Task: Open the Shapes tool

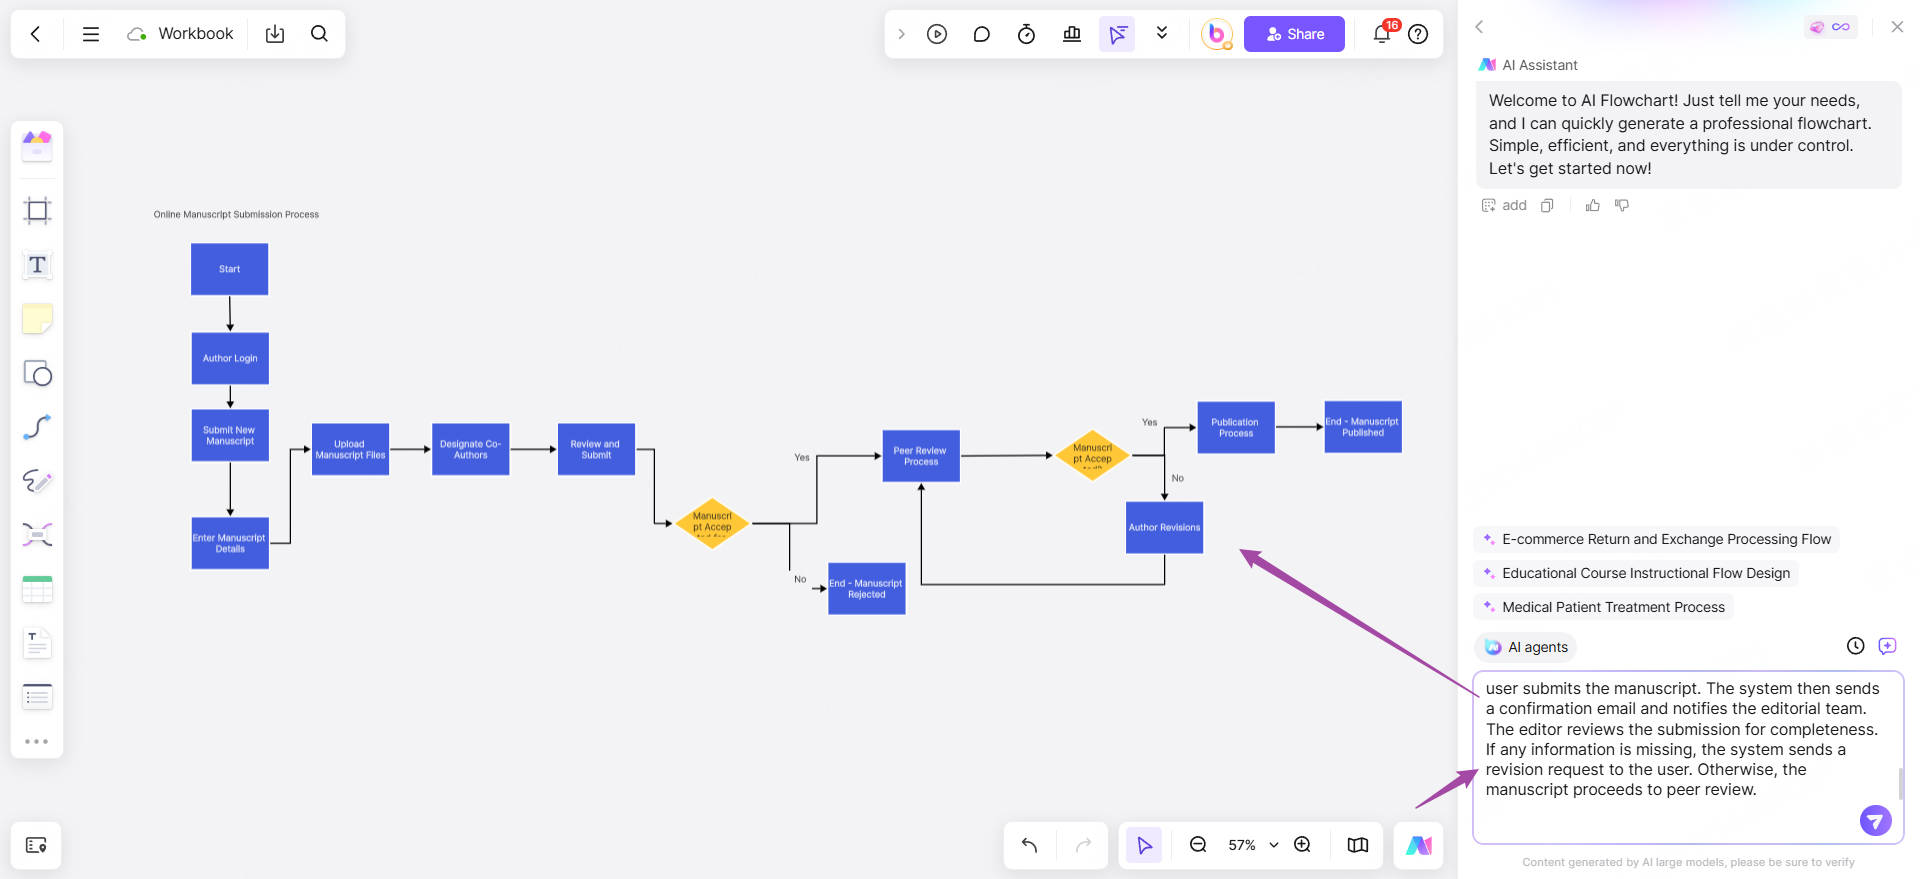Action: [37, 373]
